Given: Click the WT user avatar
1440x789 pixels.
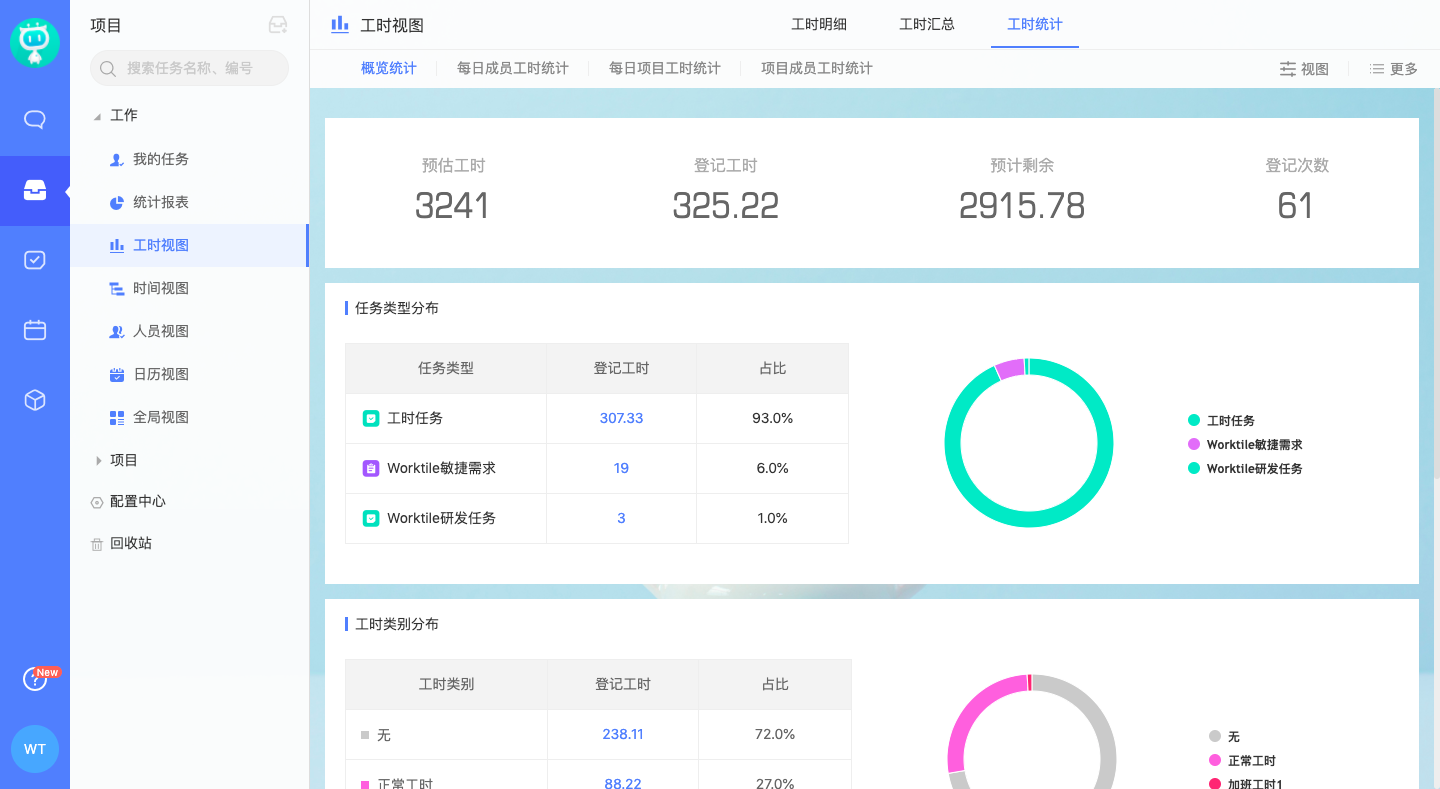Looking at the screenshot, I should click(x=35, y=749).
